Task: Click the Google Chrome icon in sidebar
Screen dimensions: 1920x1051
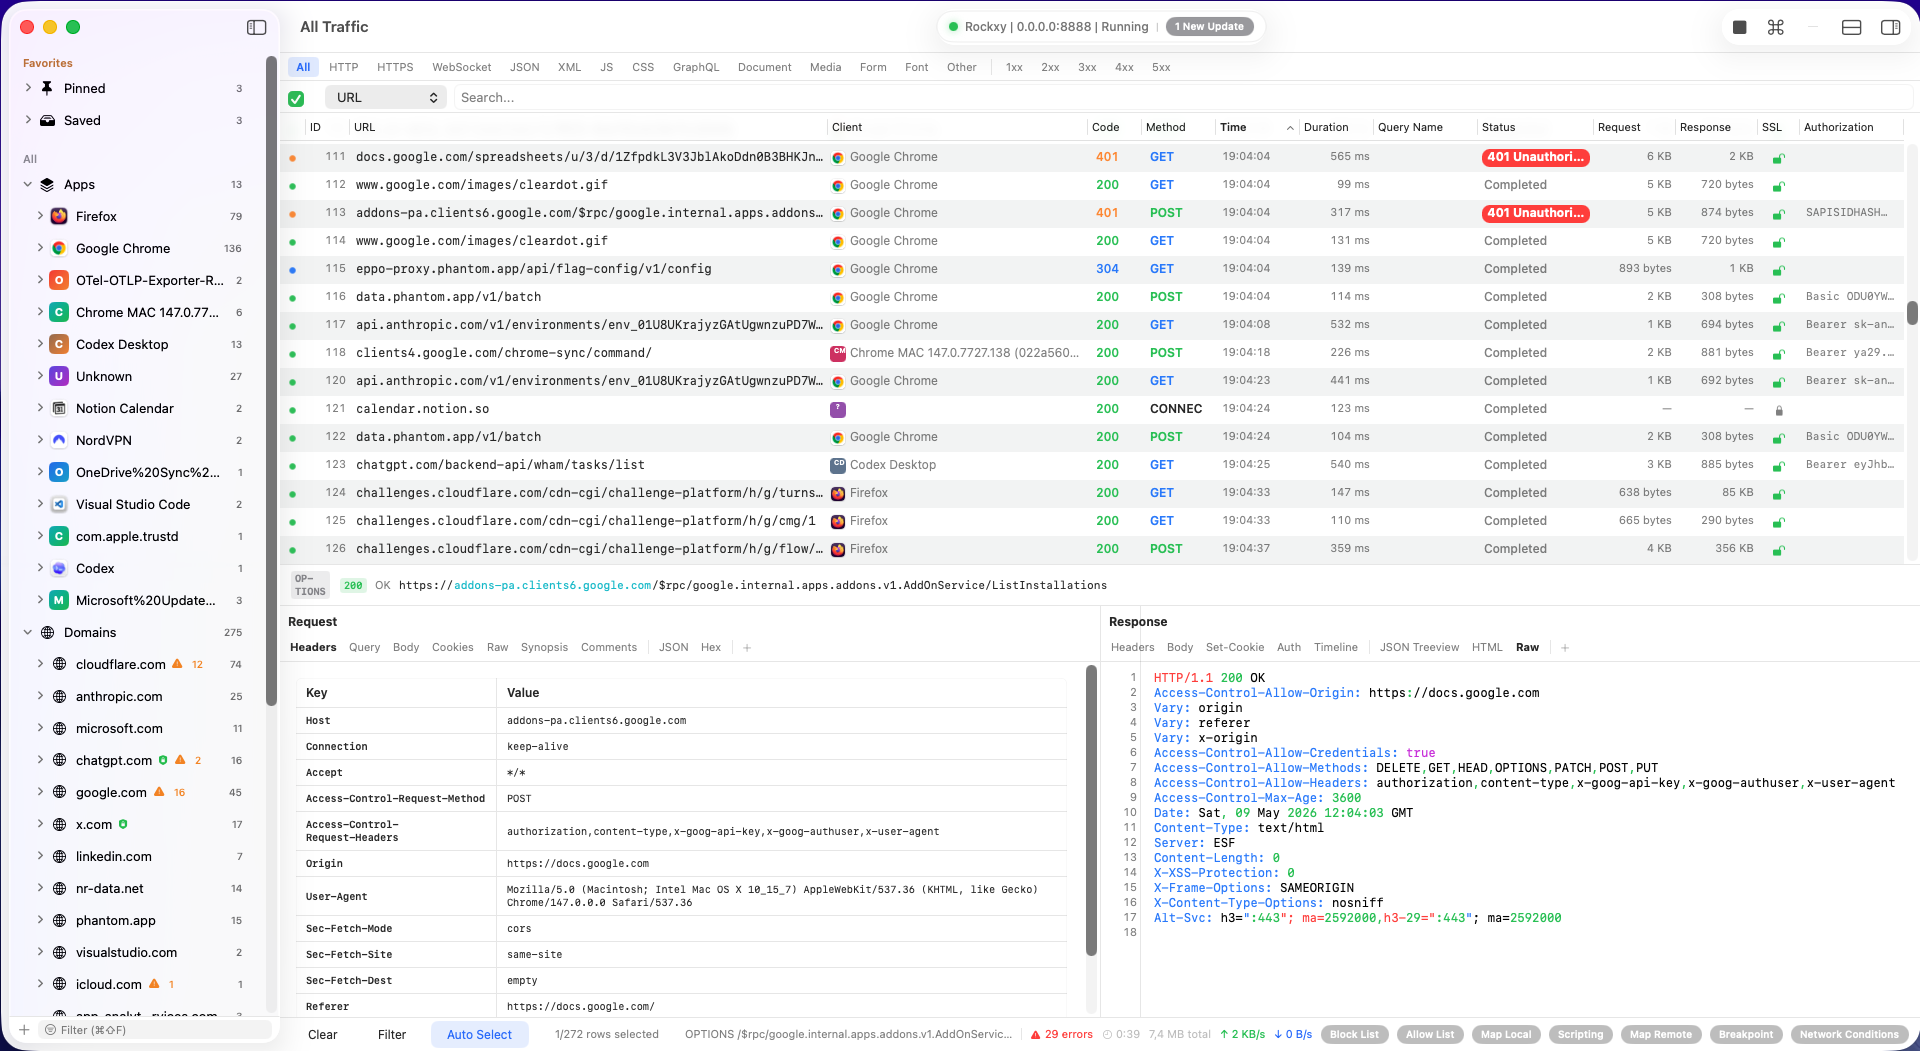Action: [x=59, y=248]
